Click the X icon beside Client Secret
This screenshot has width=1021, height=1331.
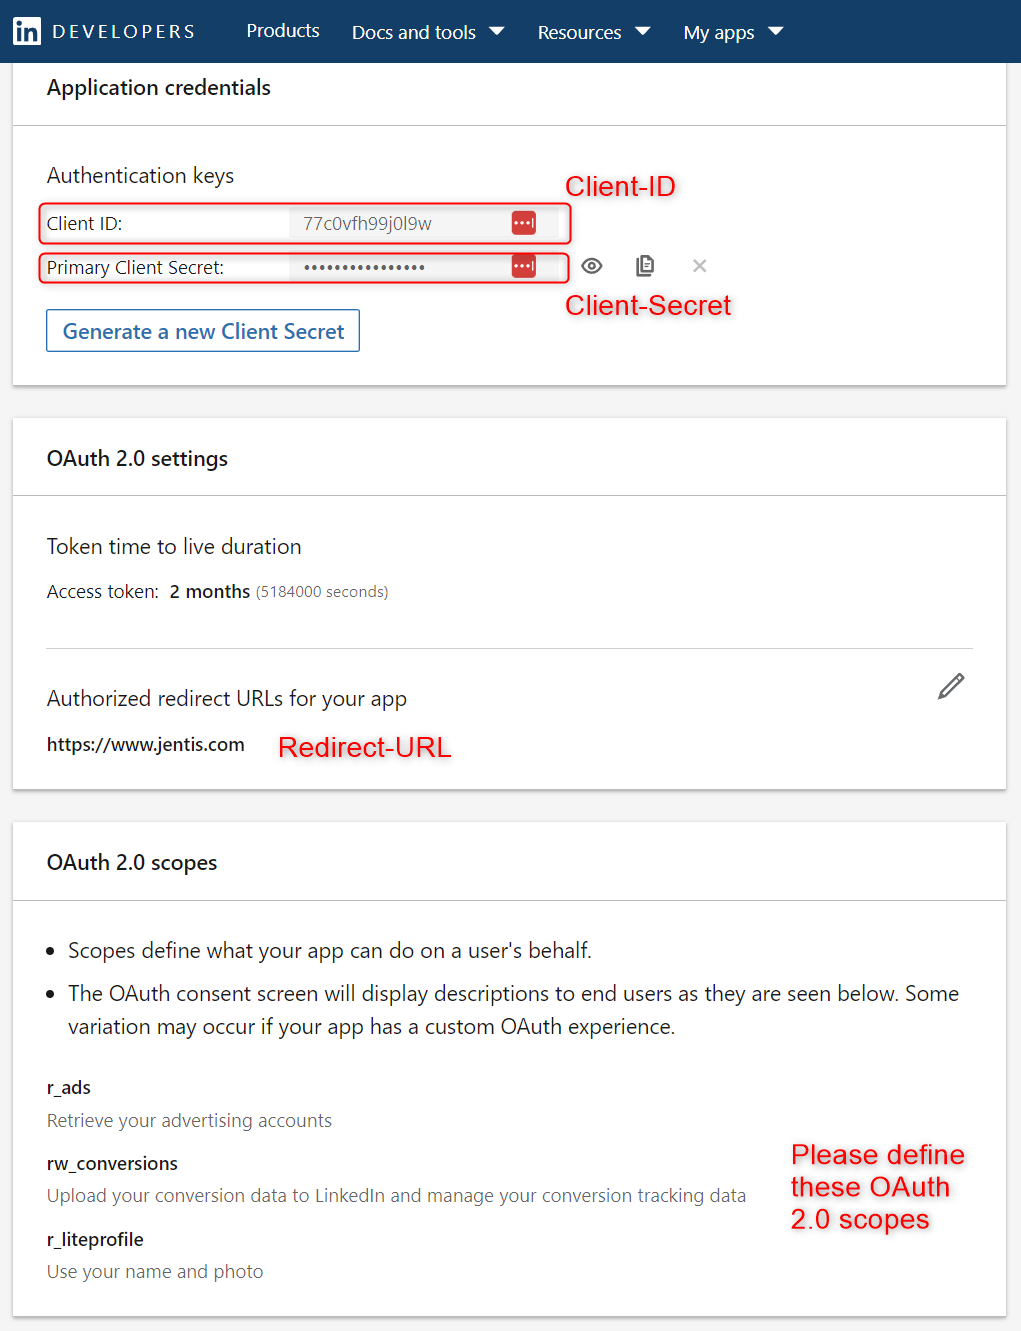tap(700, 266)
